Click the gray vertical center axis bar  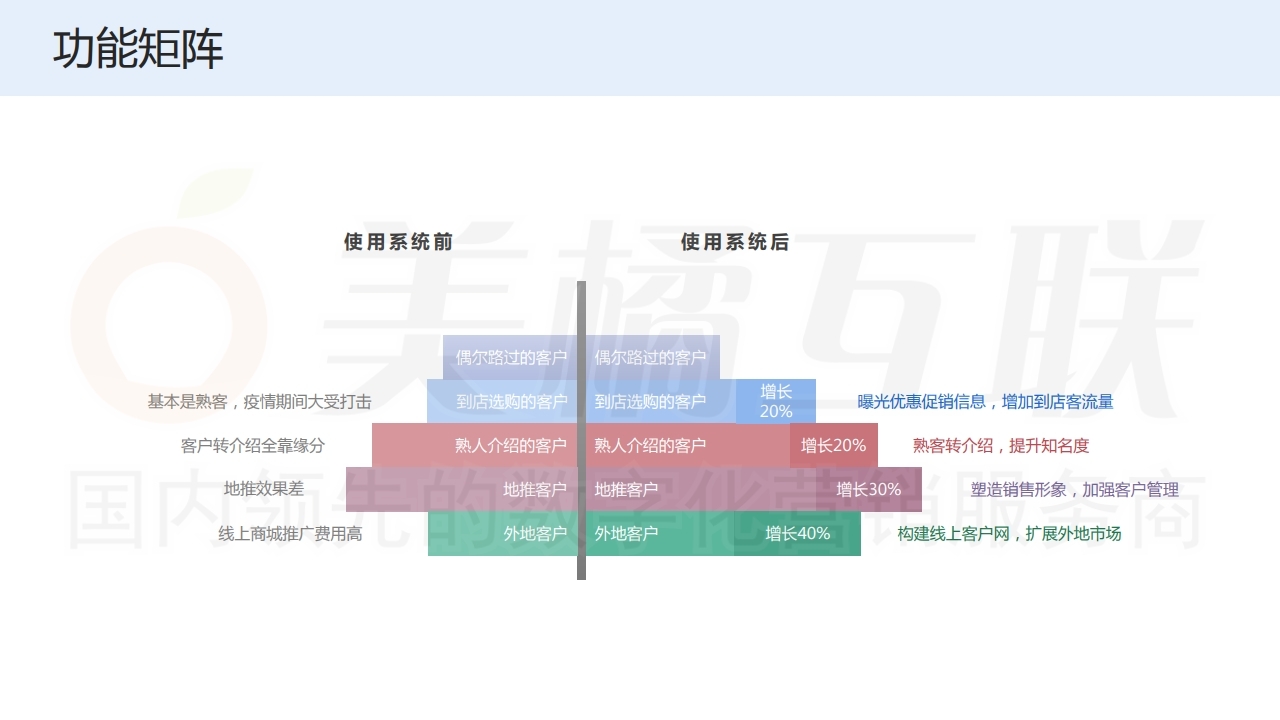pos(581,430)
